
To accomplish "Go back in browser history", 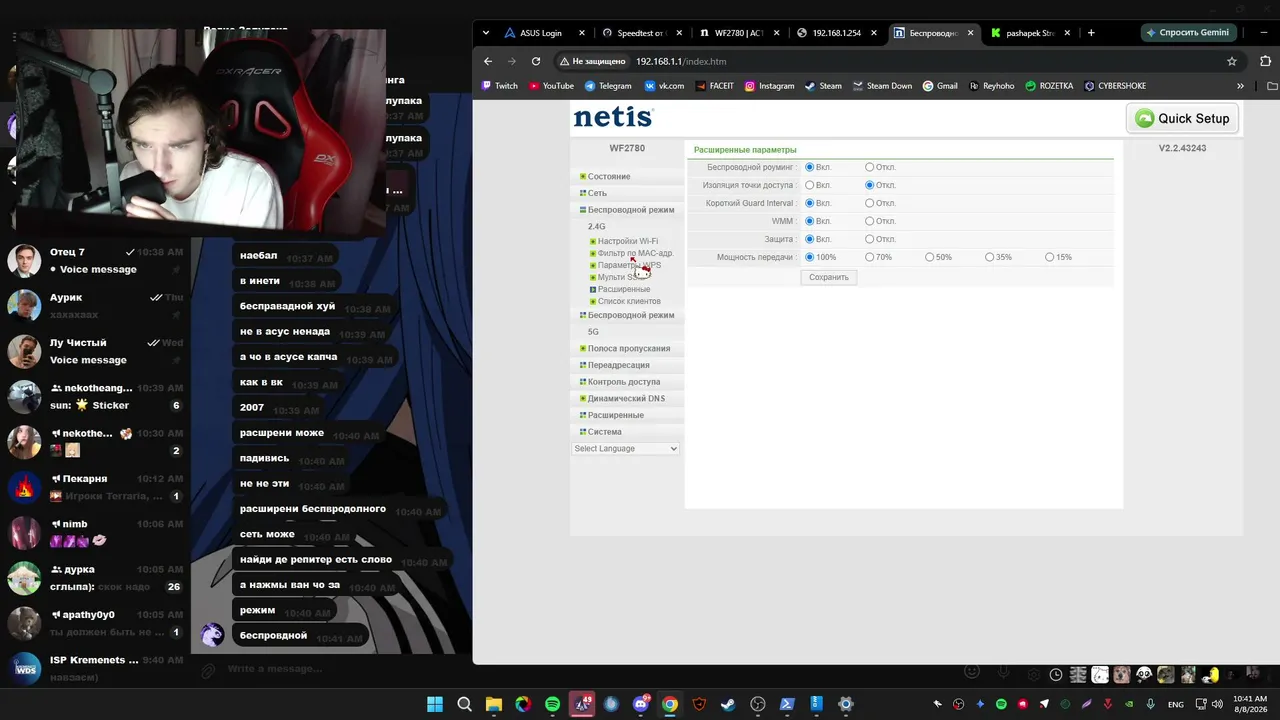I will 488,61.
